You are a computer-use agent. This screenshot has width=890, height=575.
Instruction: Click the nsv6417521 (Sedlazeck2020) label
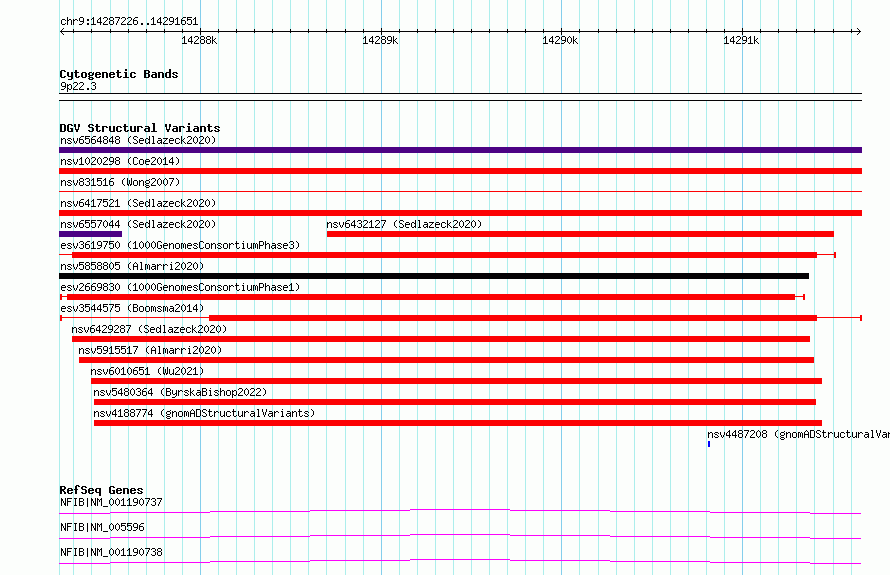[x=138, y=203]
